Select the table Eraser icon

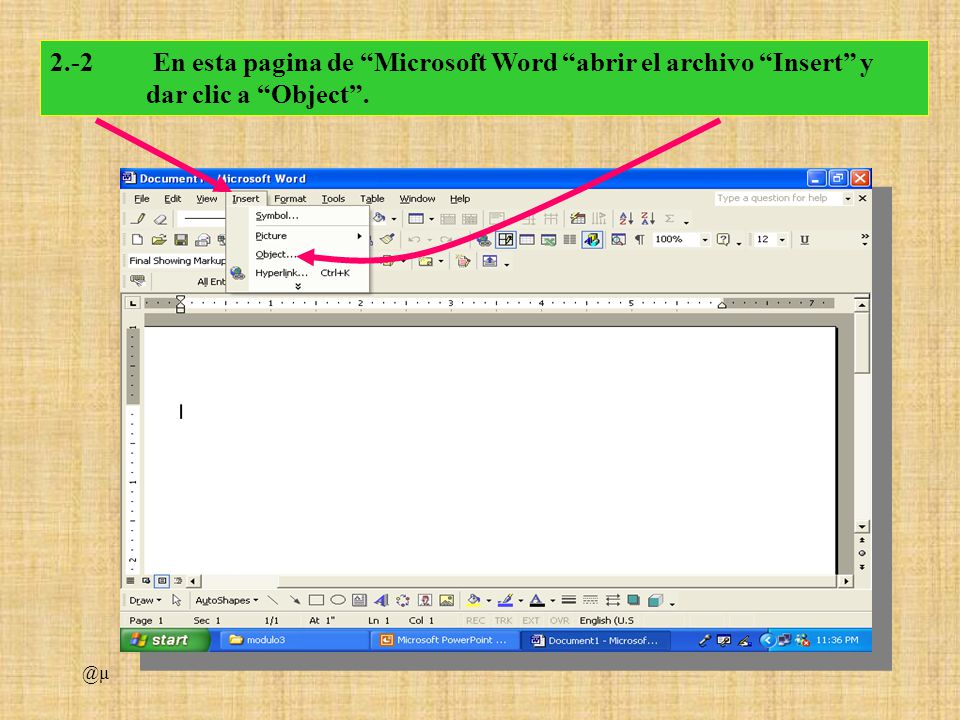coord(160,219)
